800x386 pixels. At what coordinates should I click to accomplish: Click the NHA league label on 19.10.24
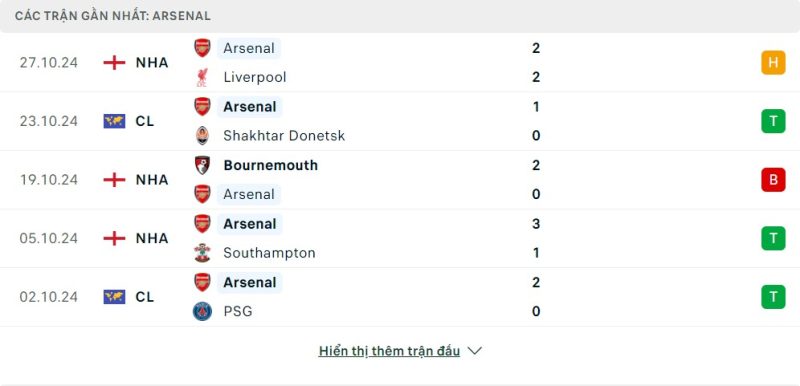point(152,180)
